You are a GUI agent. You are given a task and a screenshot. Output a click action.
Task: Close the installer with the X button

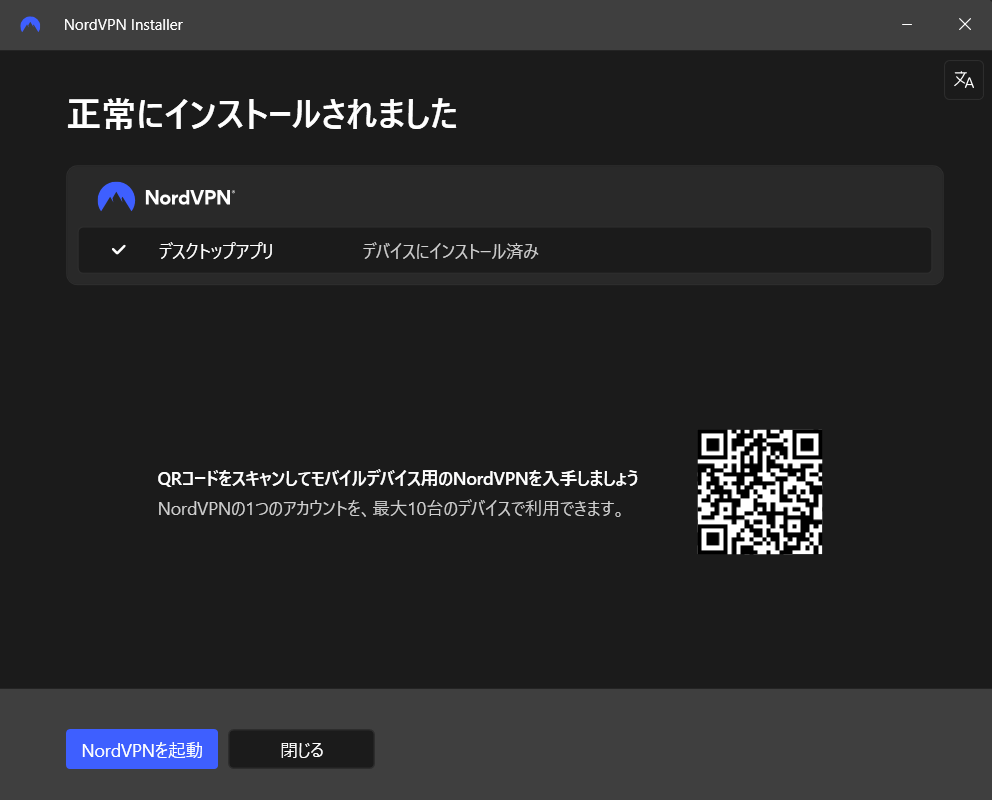[x=965, y=25]
